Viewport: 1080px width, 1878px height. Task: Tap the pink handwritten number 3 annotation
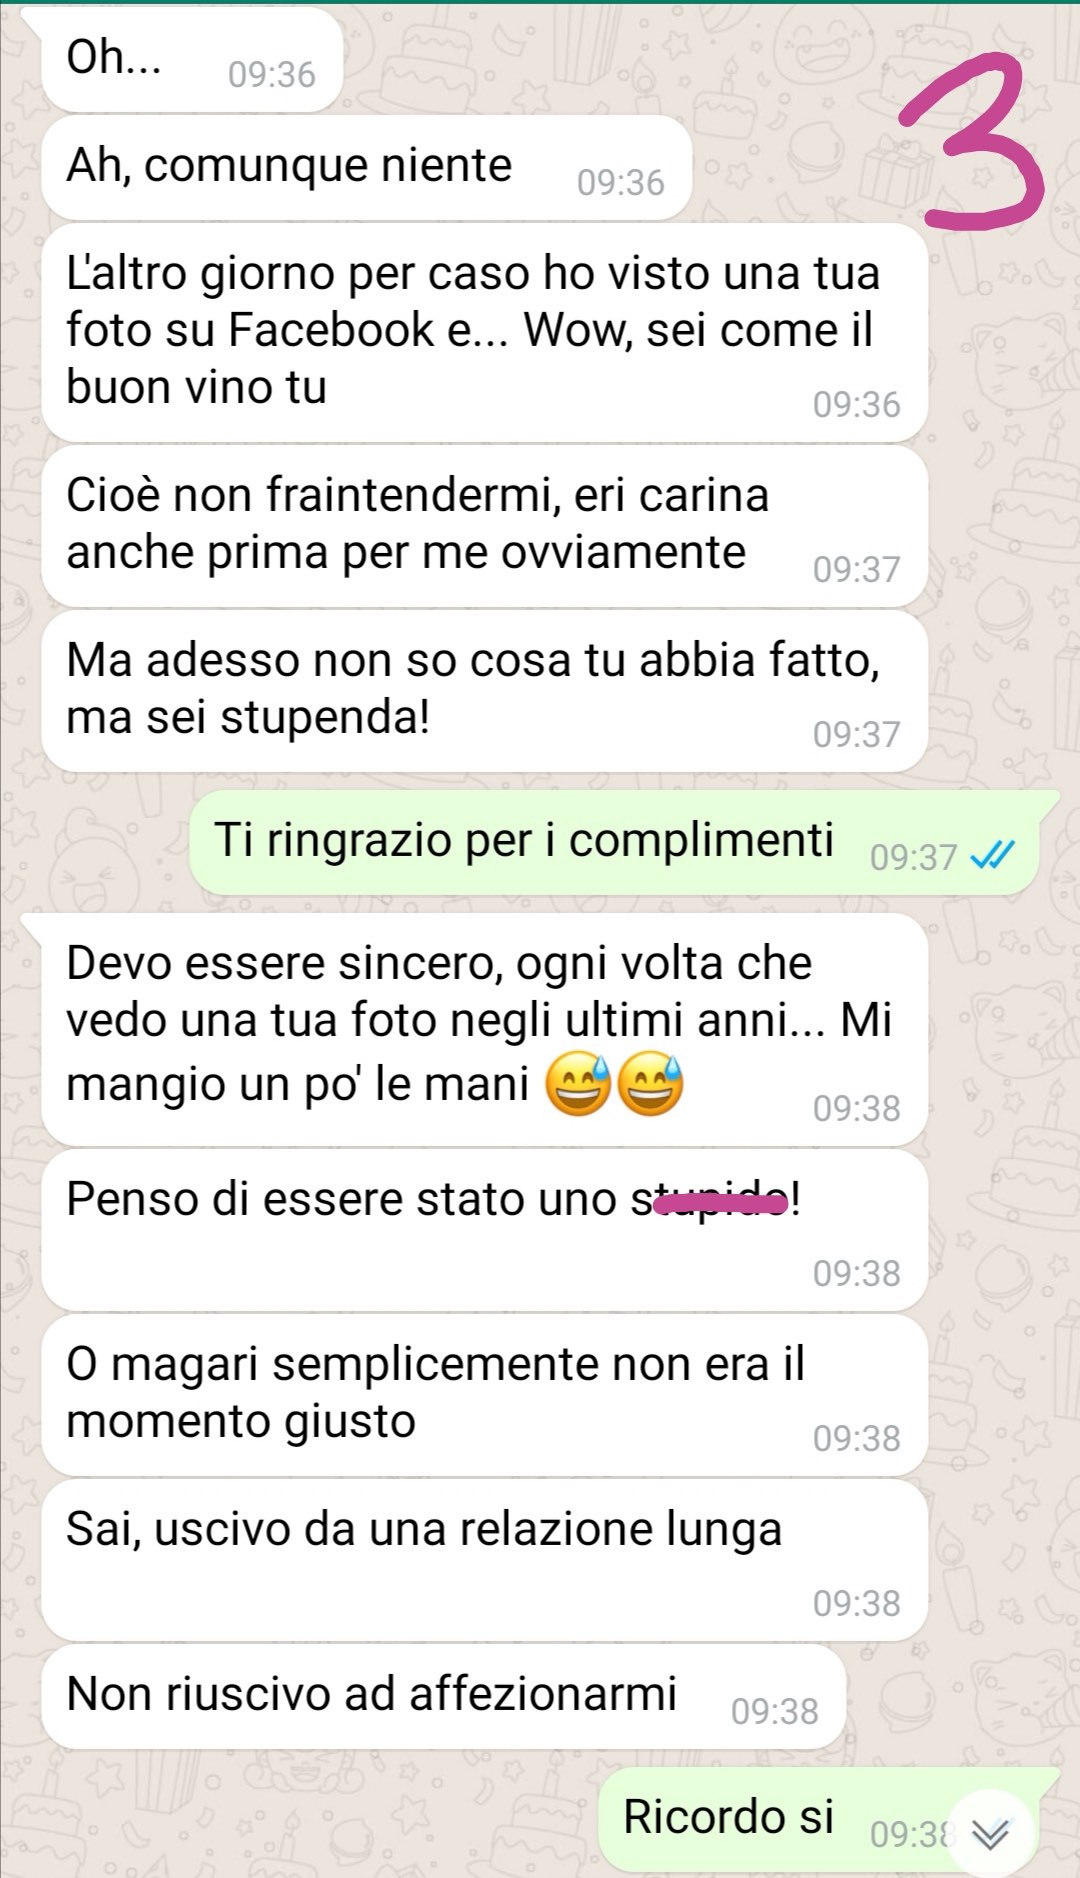click(970, 140)
